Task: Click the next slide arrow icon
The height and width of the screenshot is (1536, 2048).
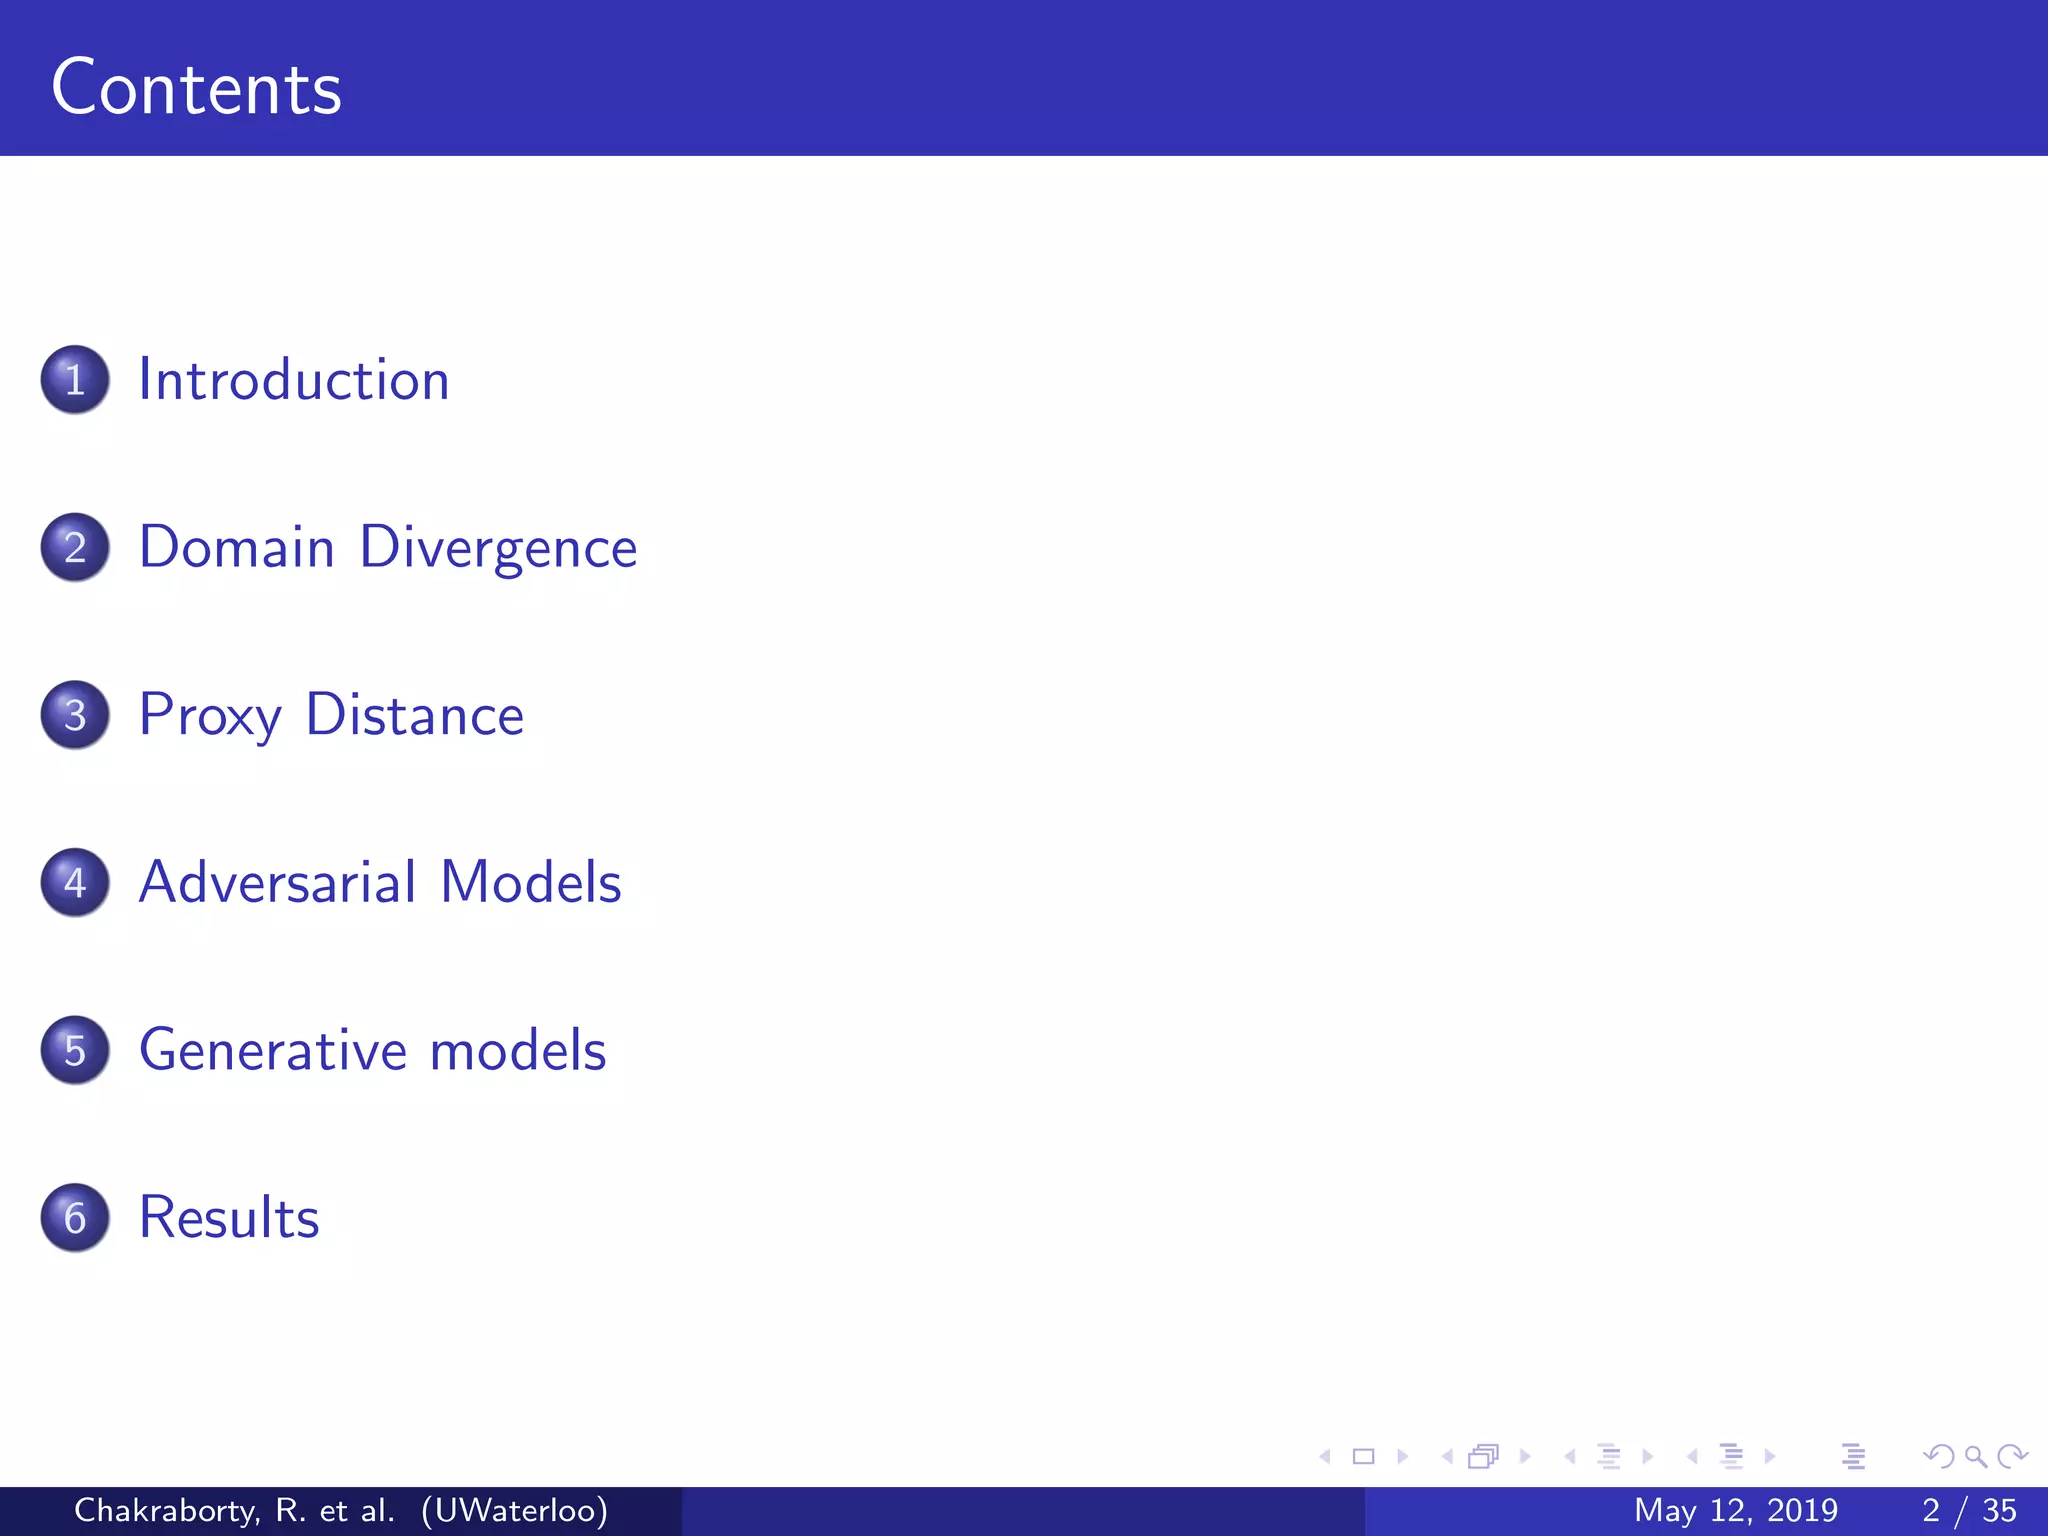Action: tap(1402, 1457)
